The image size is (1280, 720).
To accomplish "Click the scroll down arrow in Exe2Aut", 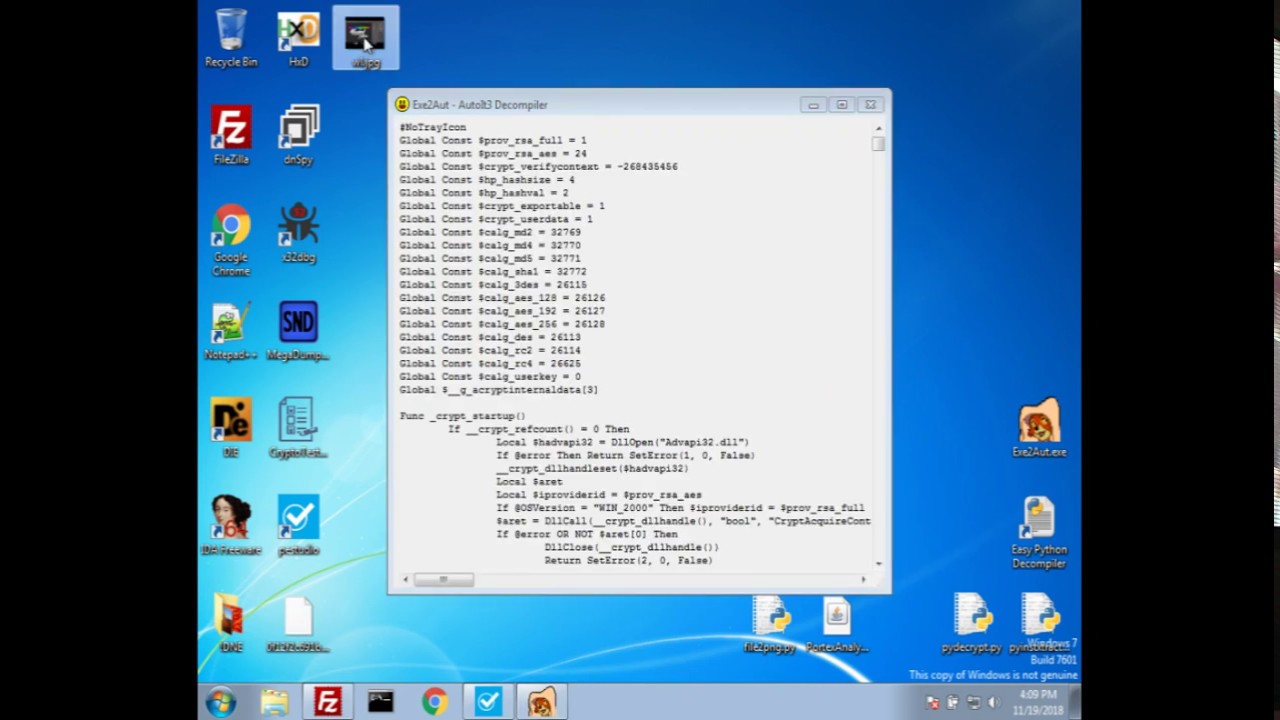I will coord(878,564).
